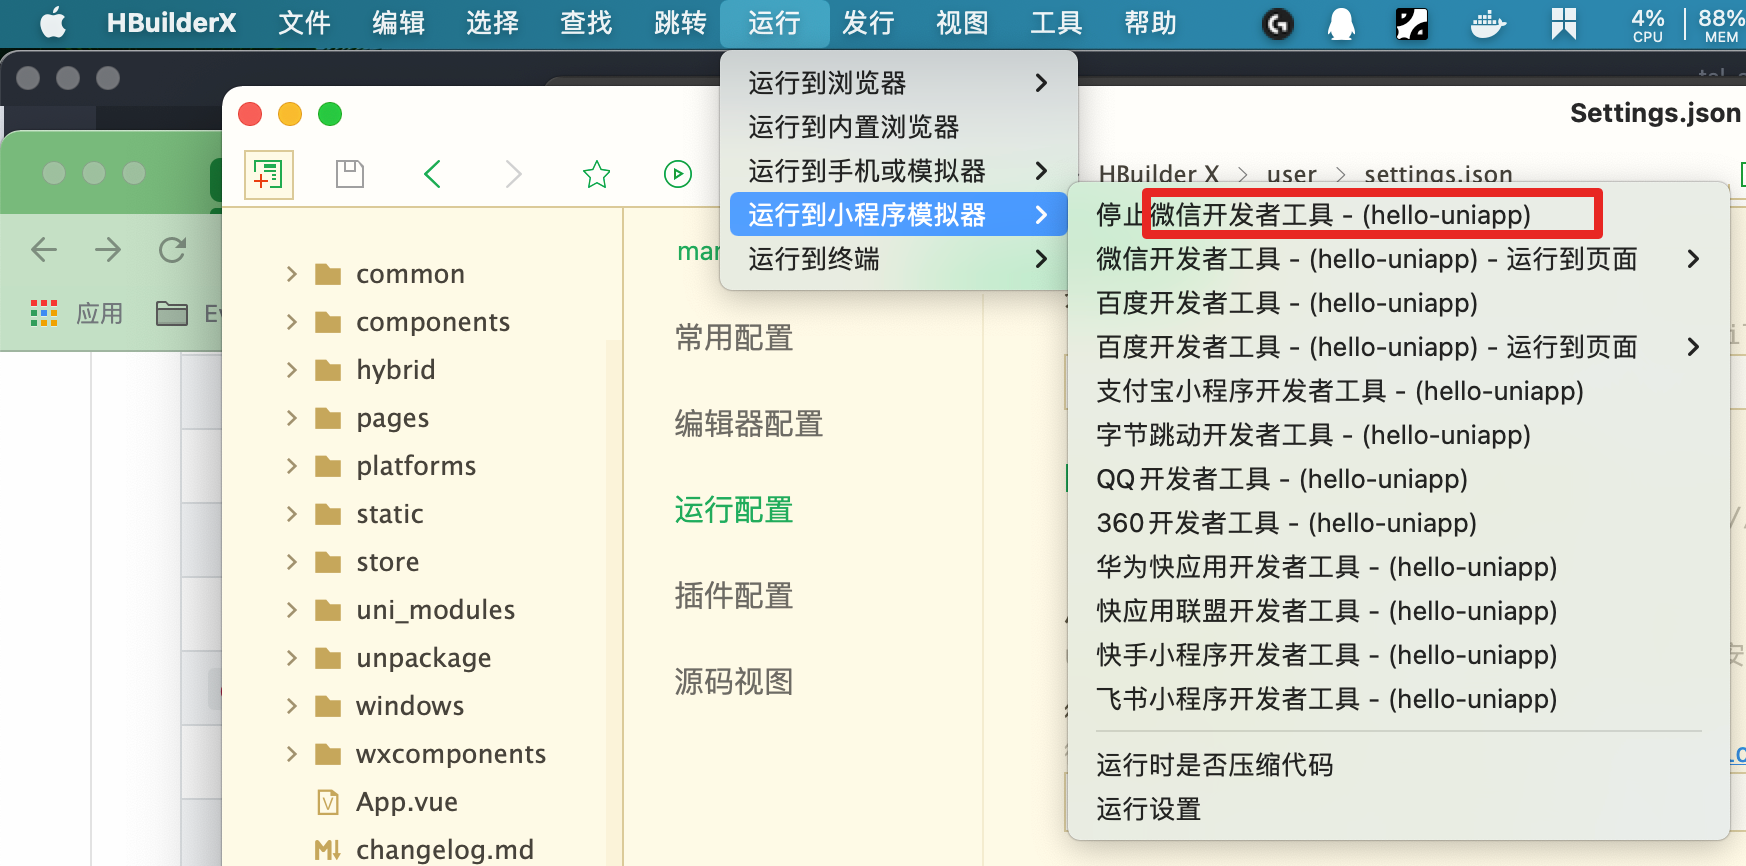1746x866 pixels.
Task: Switch to 编辑器配置 settings section
Action: pyautogui.click(x=749, y=424)
